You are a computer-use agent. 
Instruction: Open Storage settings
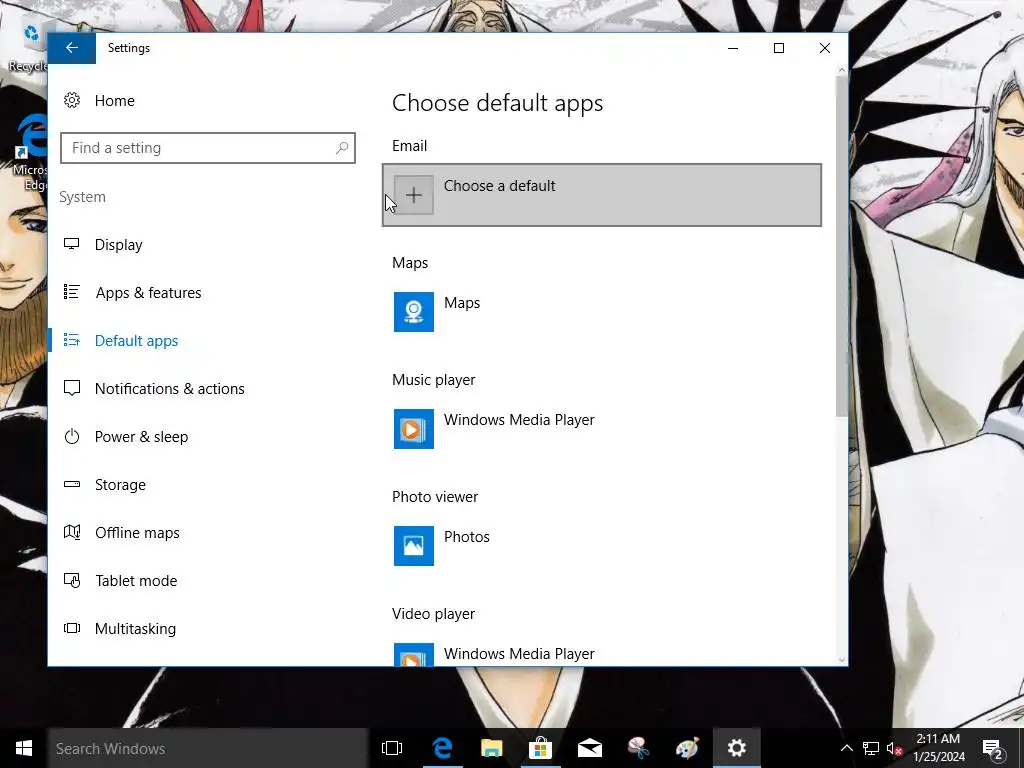pyautogui.click(x=120, y=485)
